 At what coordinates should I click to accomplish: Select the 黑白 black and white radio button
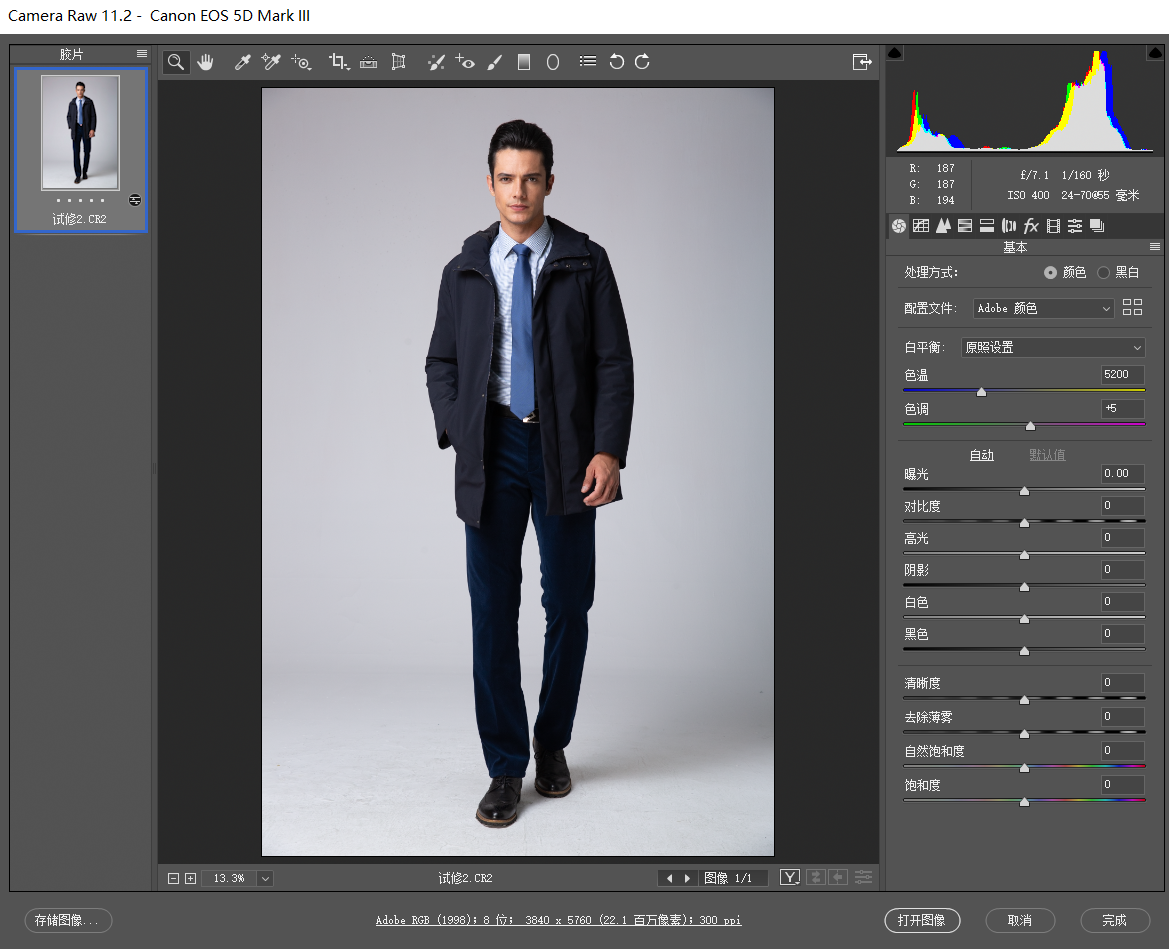pyautogui.click(x=1103, y=273)
